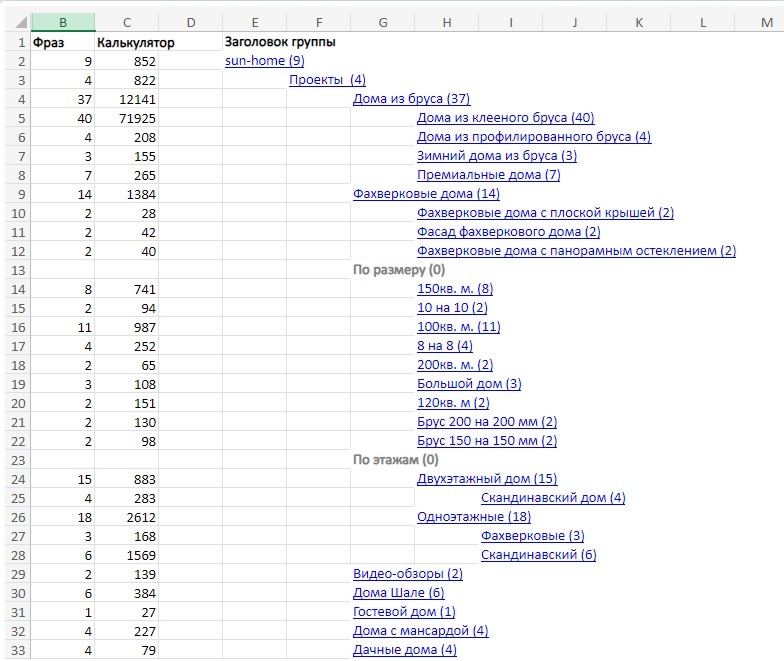This screenshot has height=661, width=784.
Task: Select cell with value 883
Action: (127, 479)
